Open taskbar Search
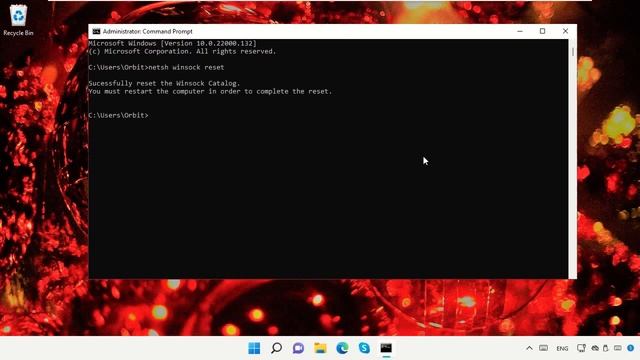This screenshot has height=360, width=640. click(276, 348)
